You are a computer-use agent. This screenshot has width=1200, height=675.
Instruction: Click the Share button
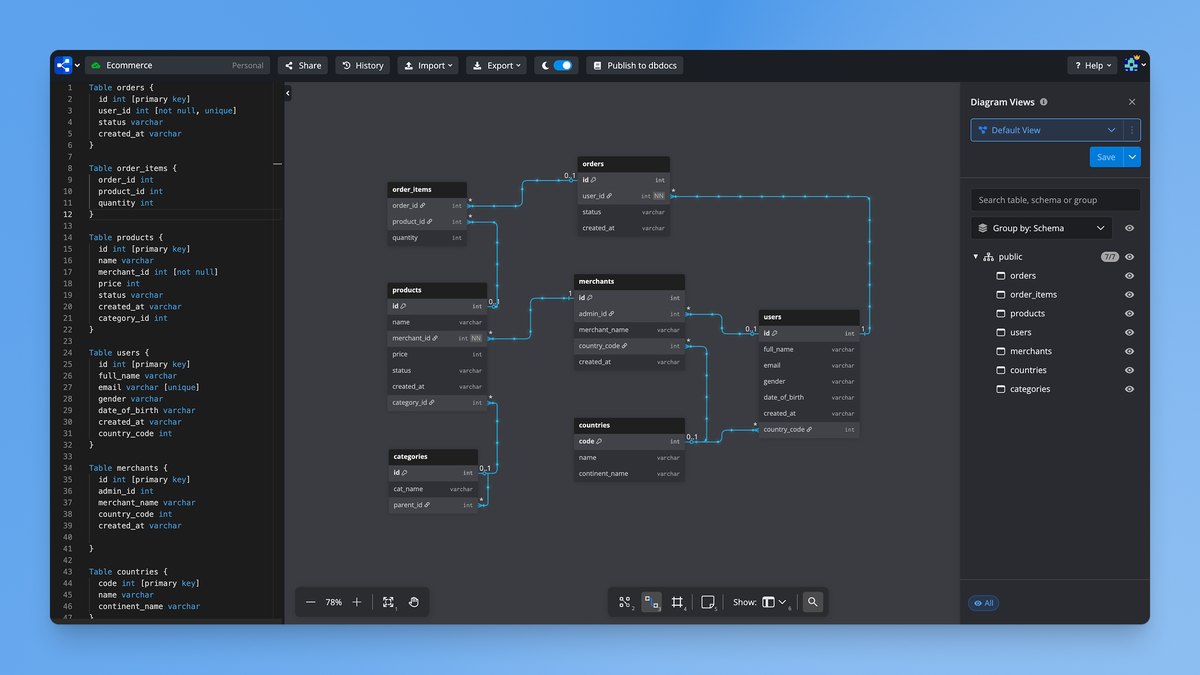pyautogui.click(x=303, y=65)
